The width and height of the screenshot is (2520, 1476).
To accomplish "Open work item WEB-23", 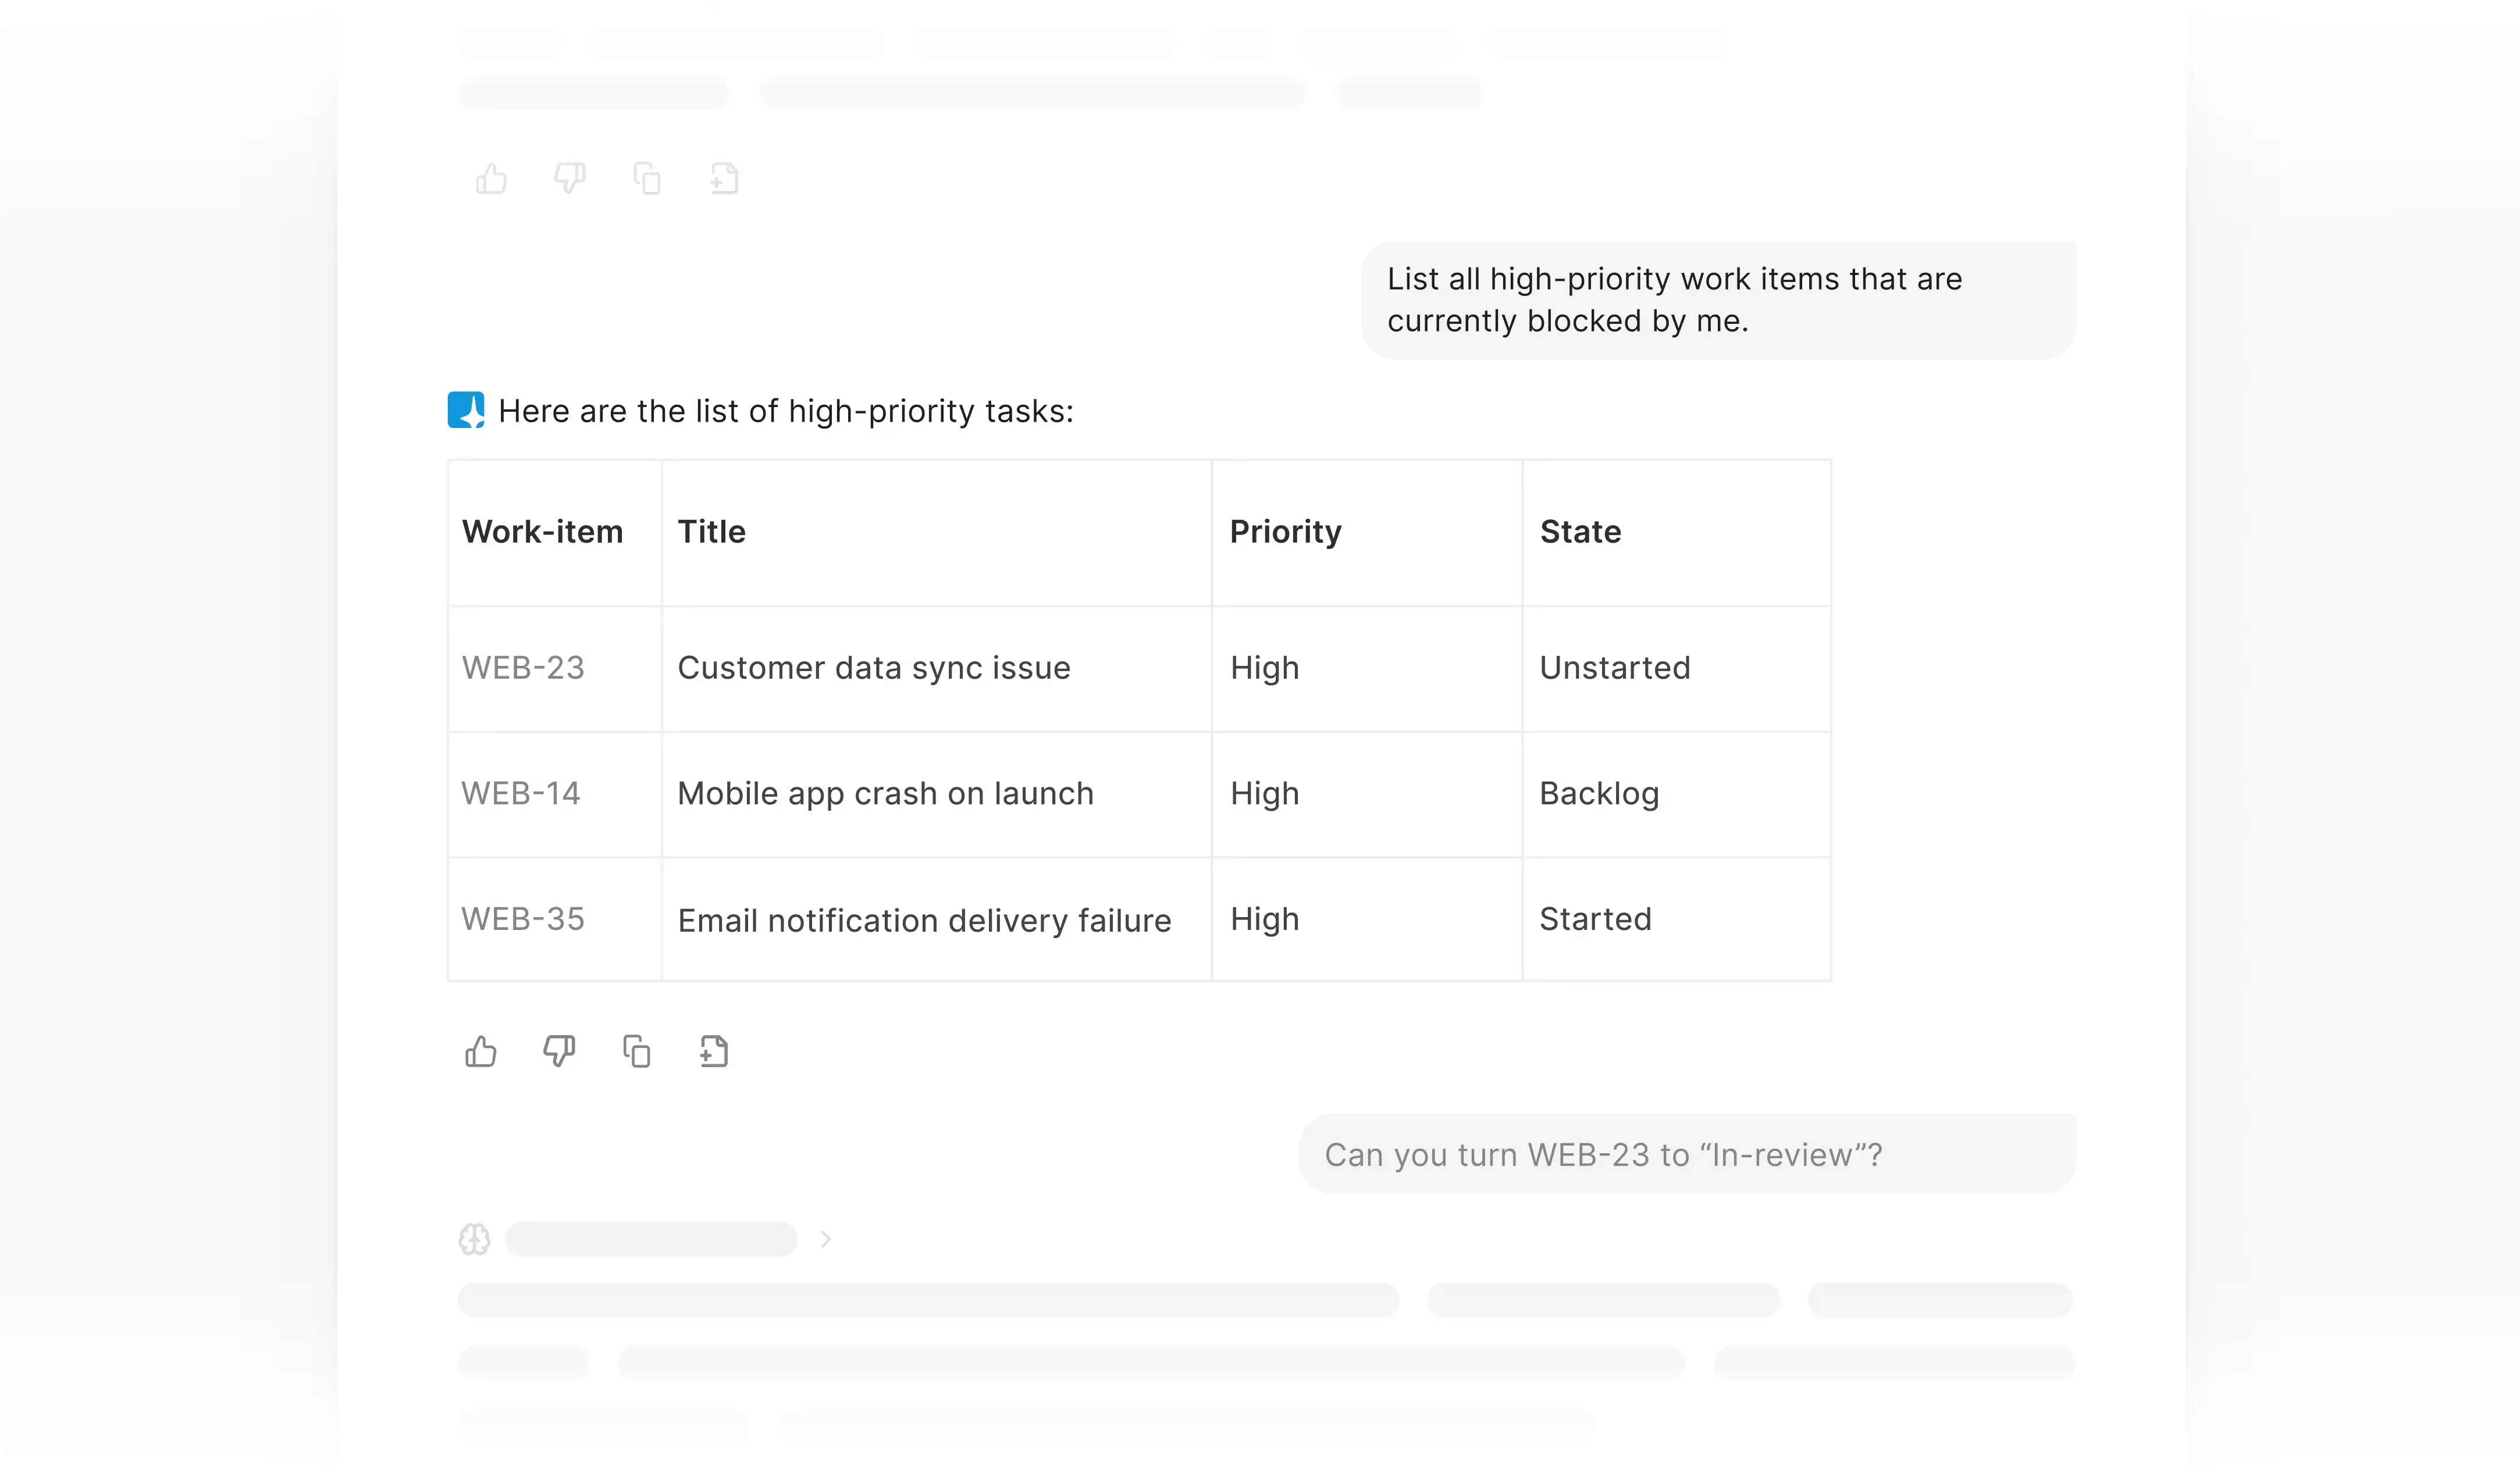I will (523, 667).
